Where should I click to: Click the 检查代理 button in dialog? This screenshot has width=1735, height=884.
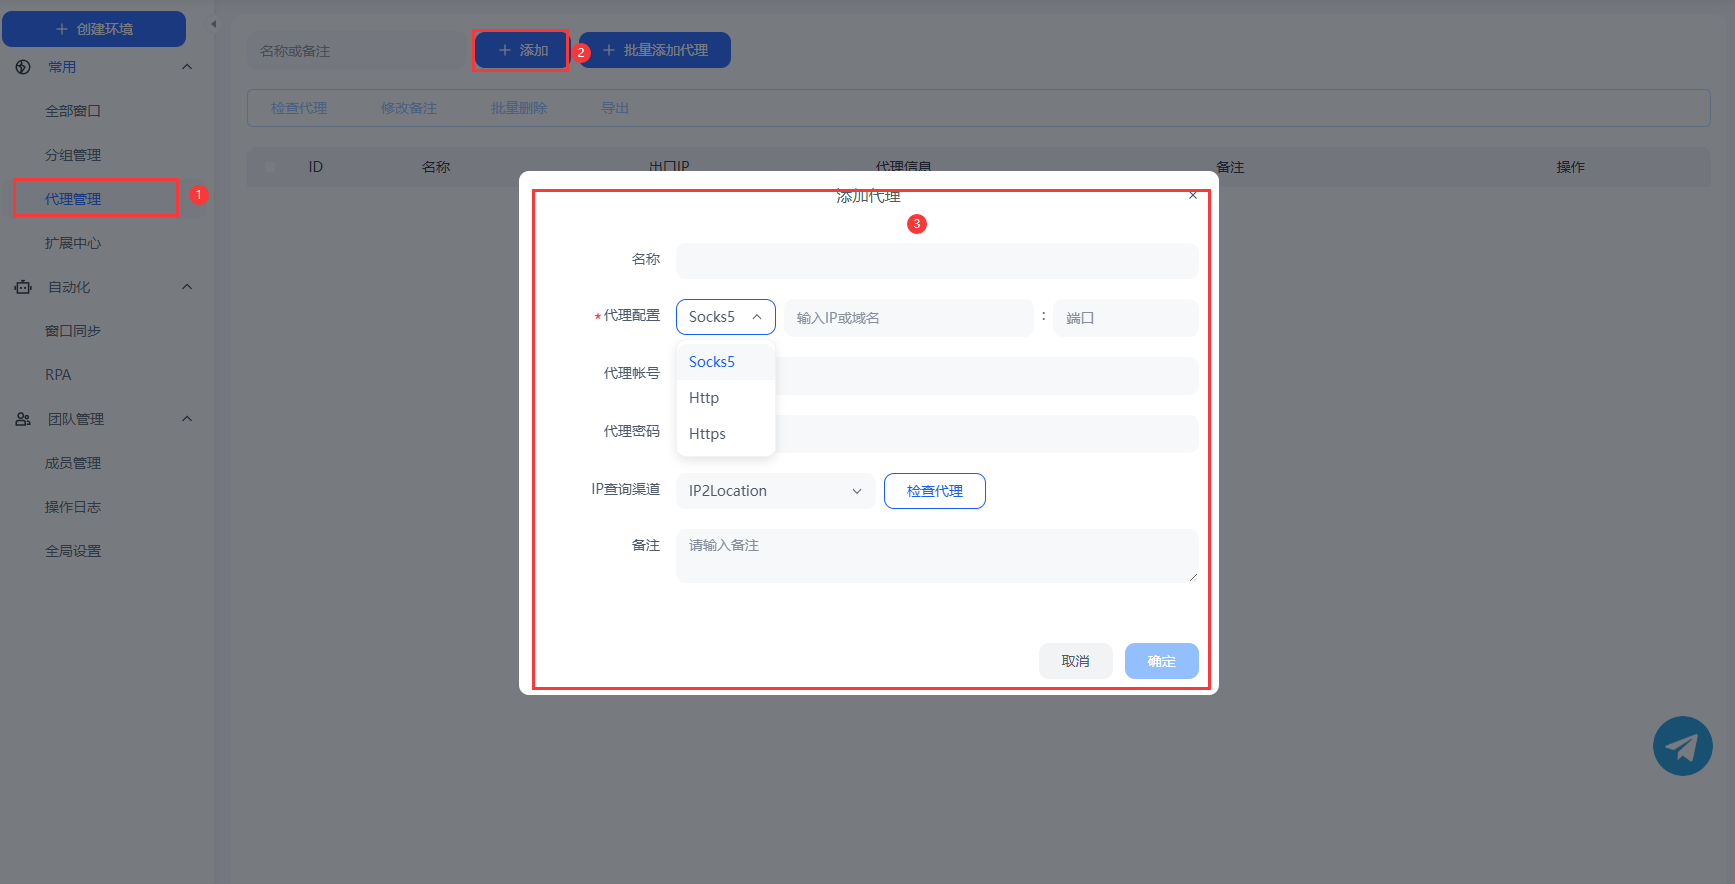[934, 491]
